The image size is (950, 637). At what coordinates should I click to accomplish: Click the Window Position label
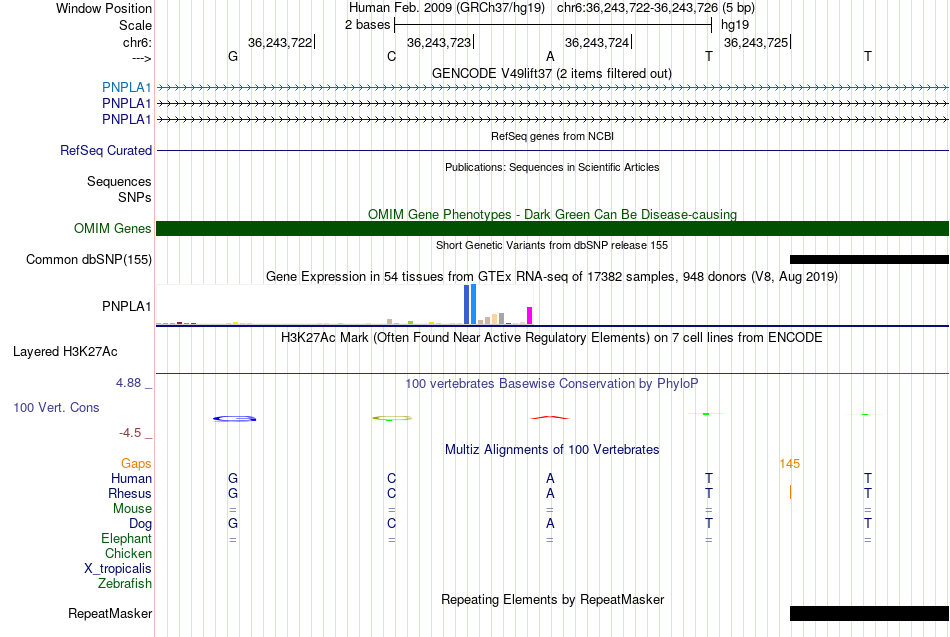104,8
